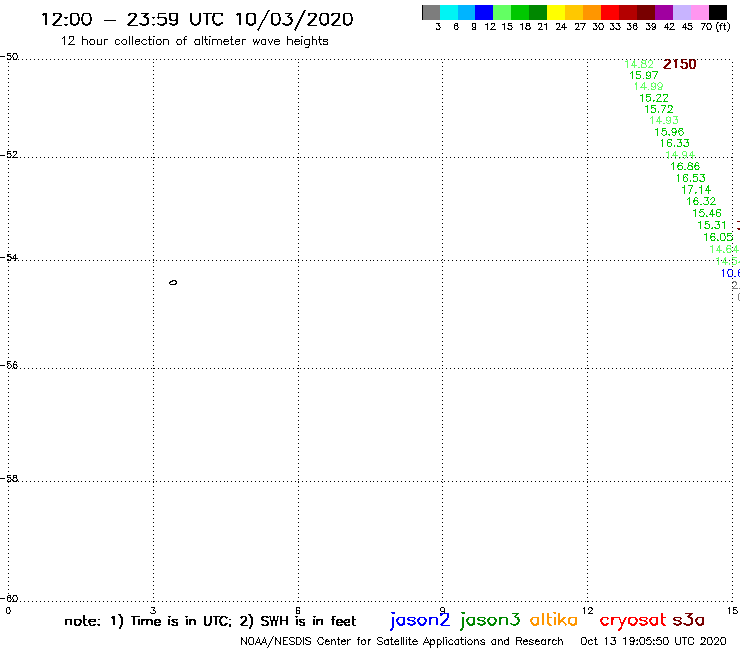
Task: Click the jason3 satellite legend label
Action: [x=490, y=620]
